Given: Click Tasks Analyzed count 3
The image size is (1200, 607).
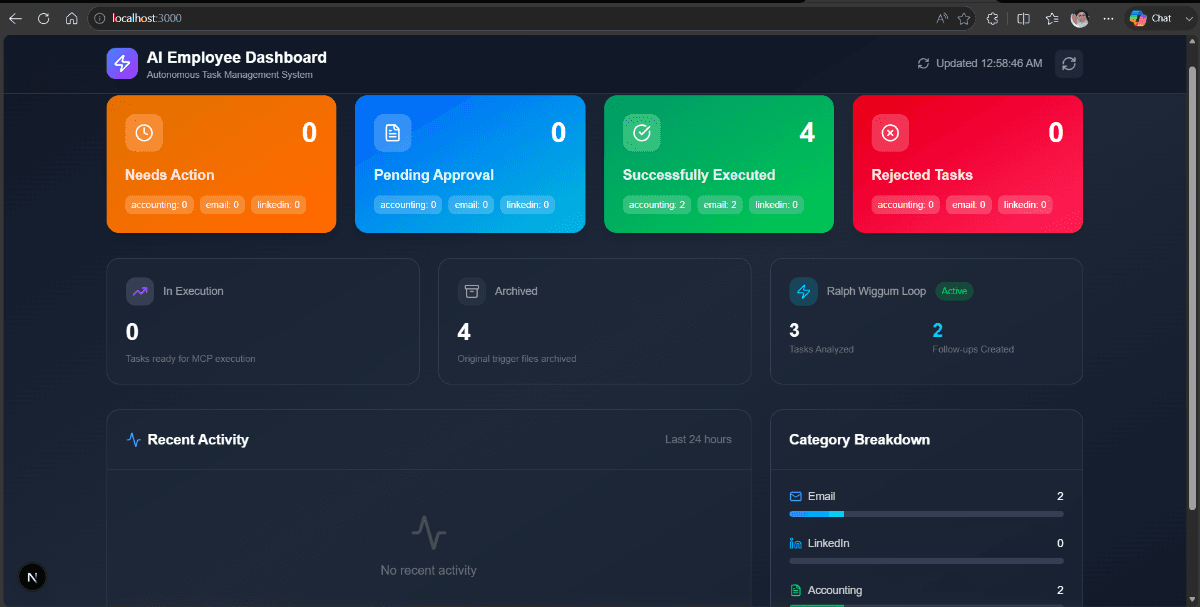Looking at the screenshot, I should tap(794, 330).
